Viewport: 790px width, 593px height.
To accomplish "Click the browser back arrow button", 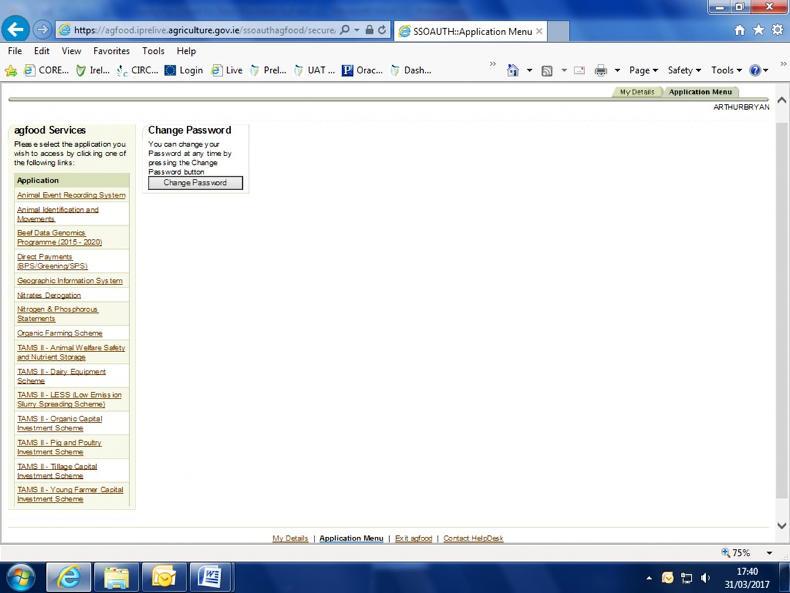I will pyautogui.click(x=16, y=30).
